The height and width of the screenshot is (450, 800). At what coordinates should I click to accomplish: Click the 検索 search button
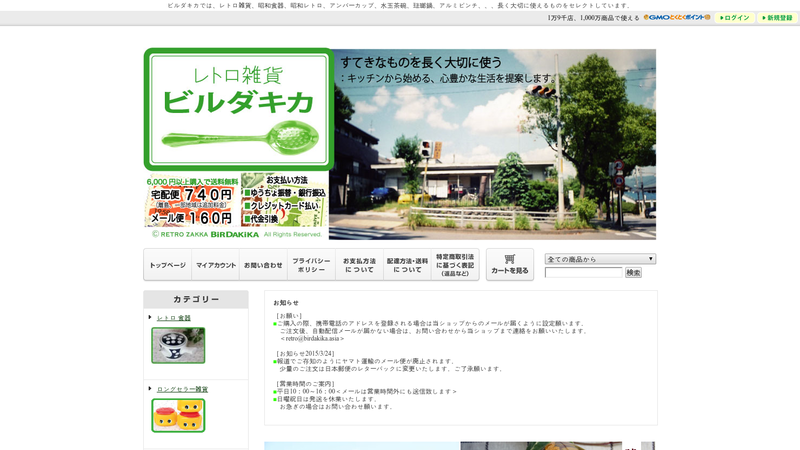coord(633,272)
